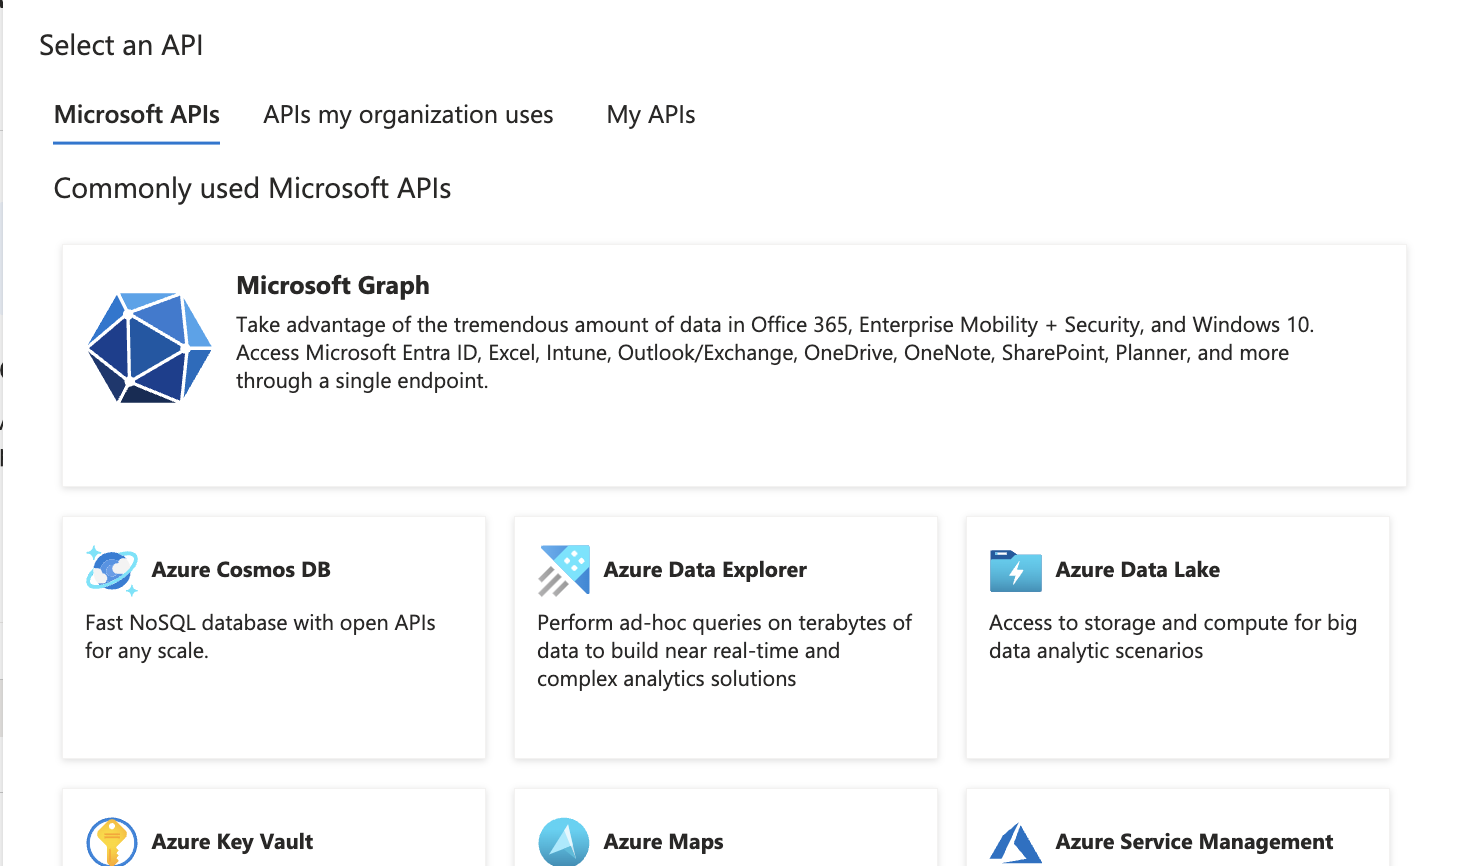Select the My APIs tab
The image size is (1480, 866).
pyautogui.click(x=651, y=115)
